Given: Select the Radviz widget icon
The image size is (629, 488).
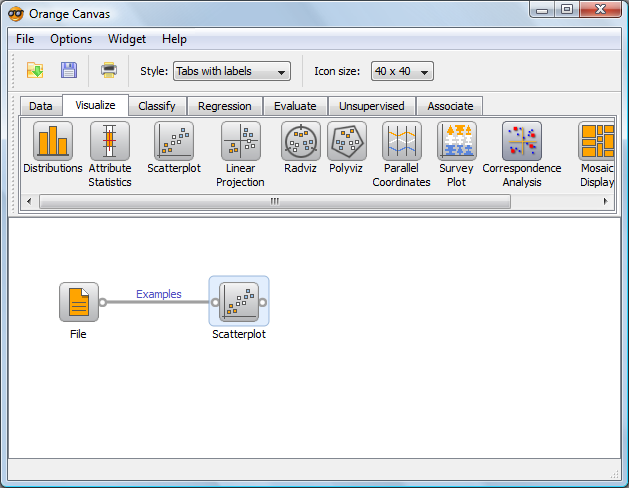Looking at the screenshot, I should pos(301,142).
